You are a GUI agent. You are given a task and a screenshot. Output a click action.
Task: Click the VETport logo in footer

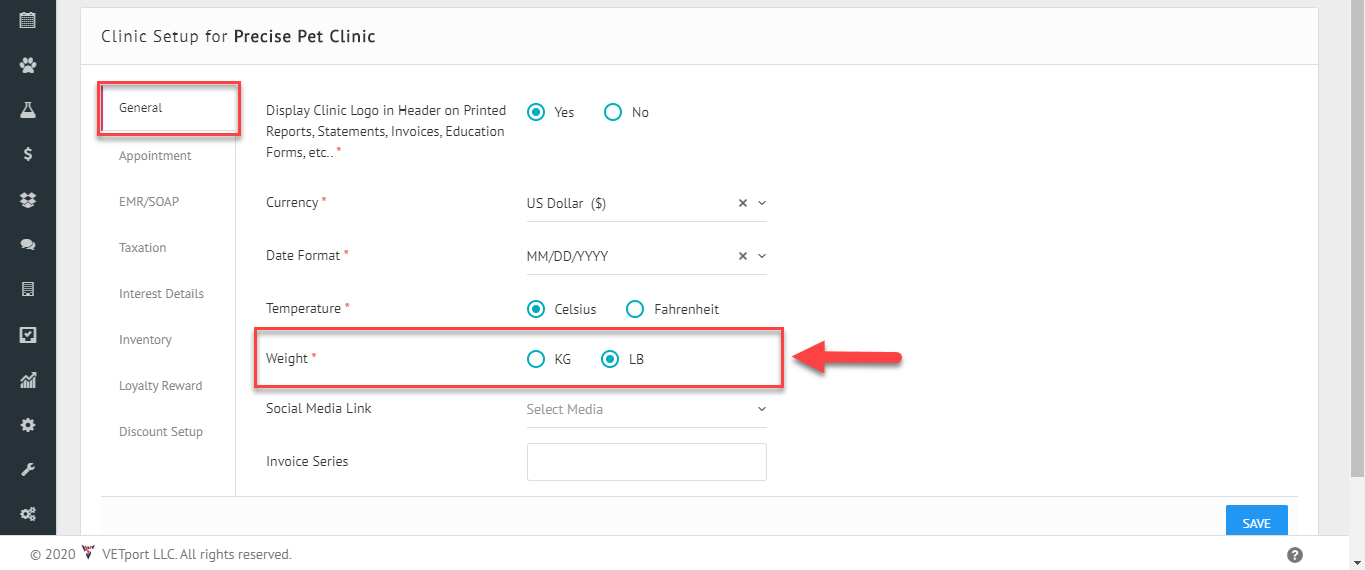[x=87, y=553]
